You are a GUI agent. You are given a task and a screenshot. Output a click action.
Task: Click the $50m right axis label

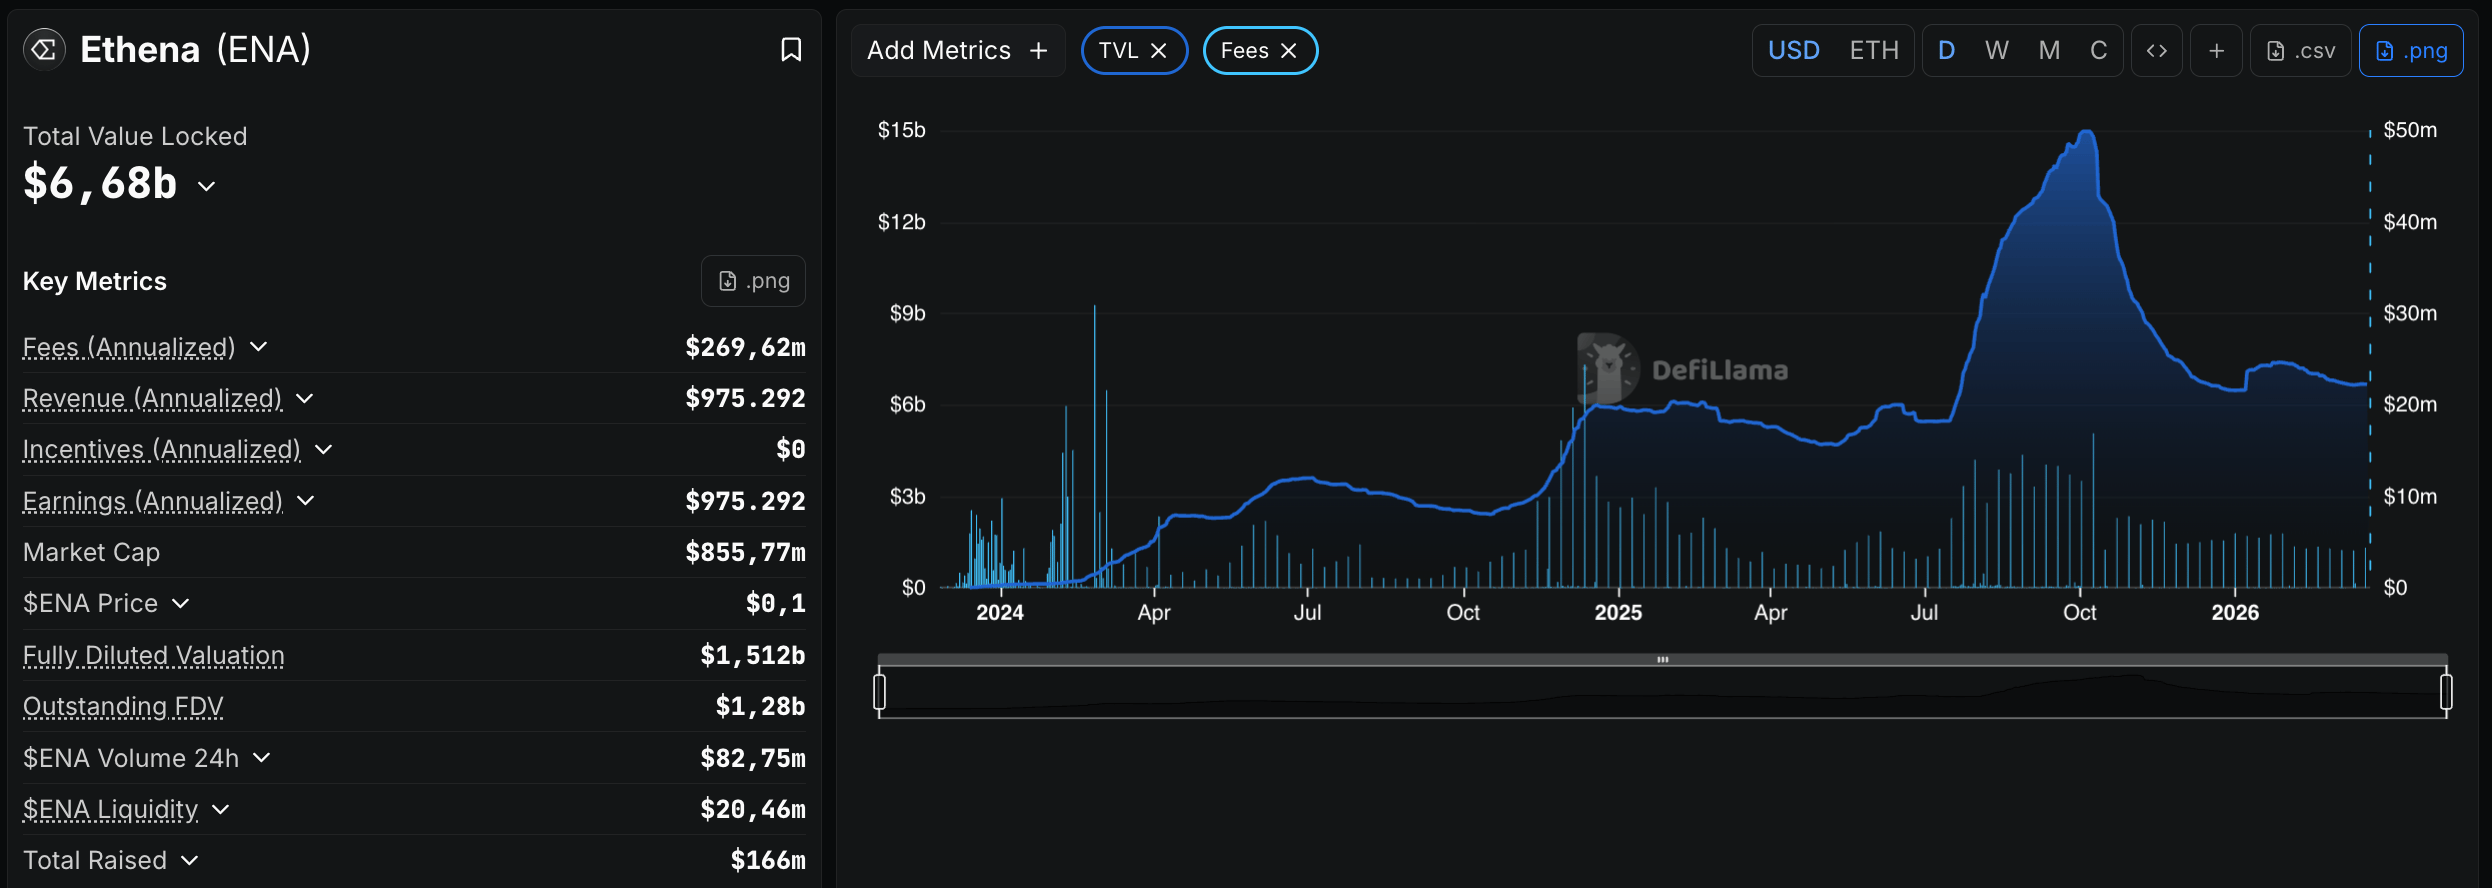click(x=2410, y=130)
